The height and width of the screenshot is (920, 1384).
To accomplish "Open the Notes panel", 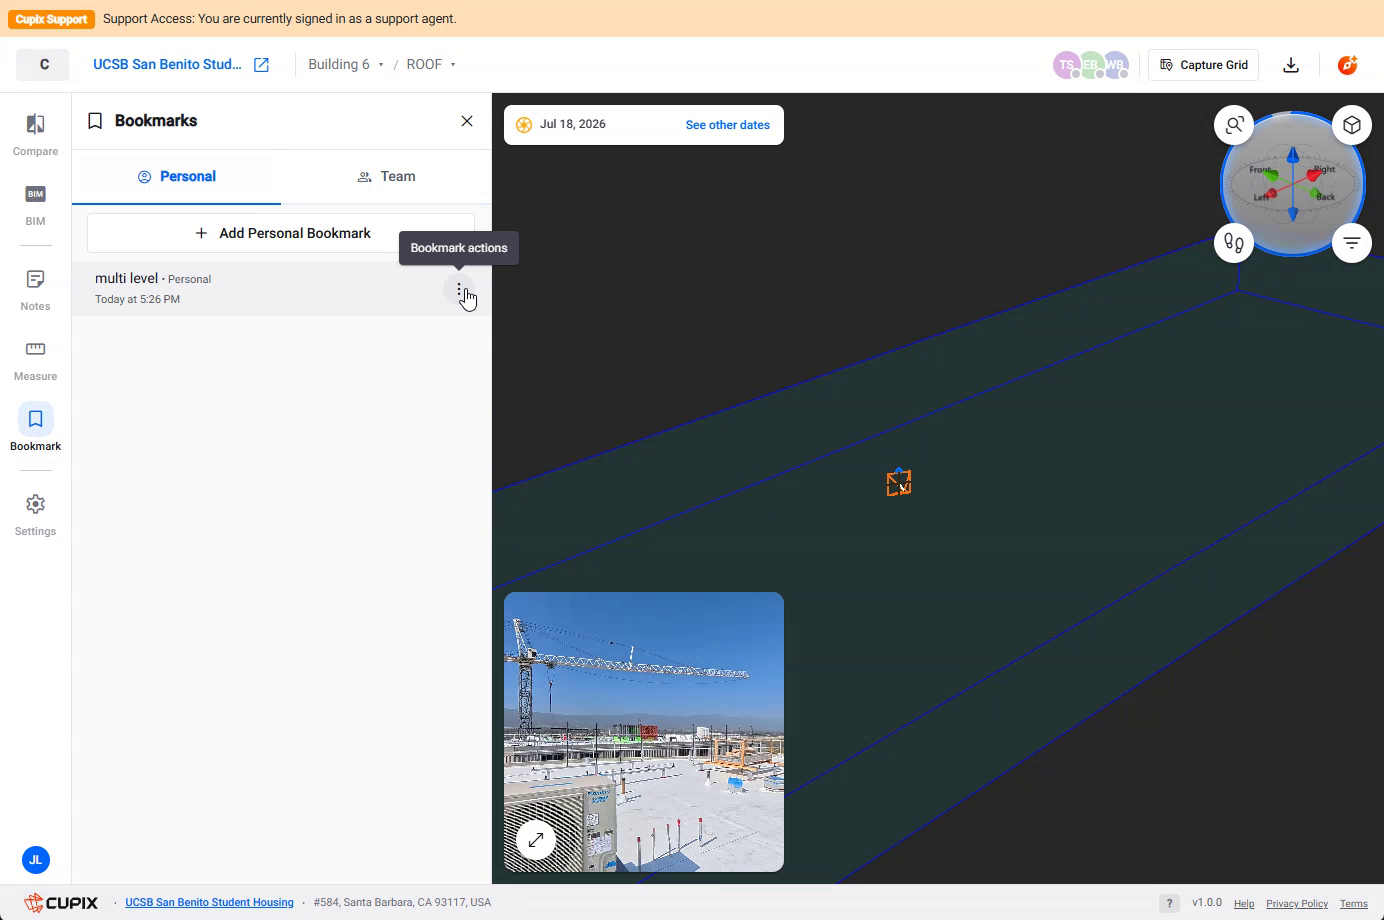I will pyautogui.click(x=35, y=289).
